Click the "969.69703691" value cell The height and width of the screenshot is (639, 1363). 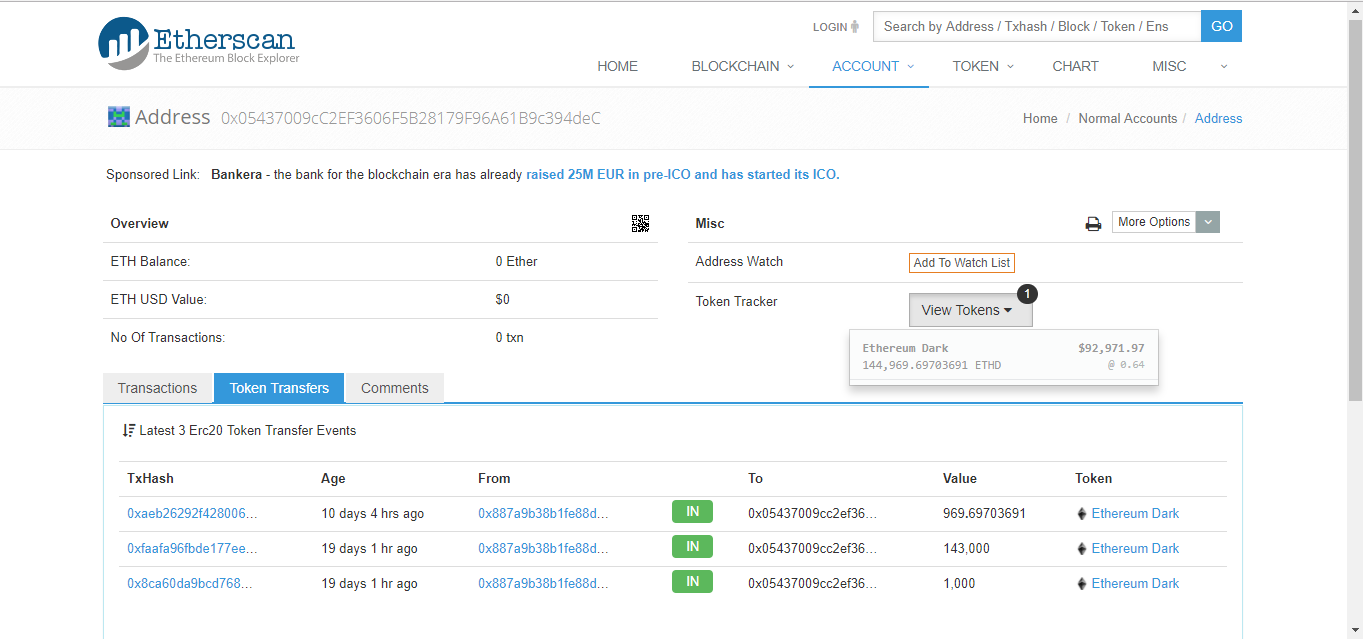(984, 514)
